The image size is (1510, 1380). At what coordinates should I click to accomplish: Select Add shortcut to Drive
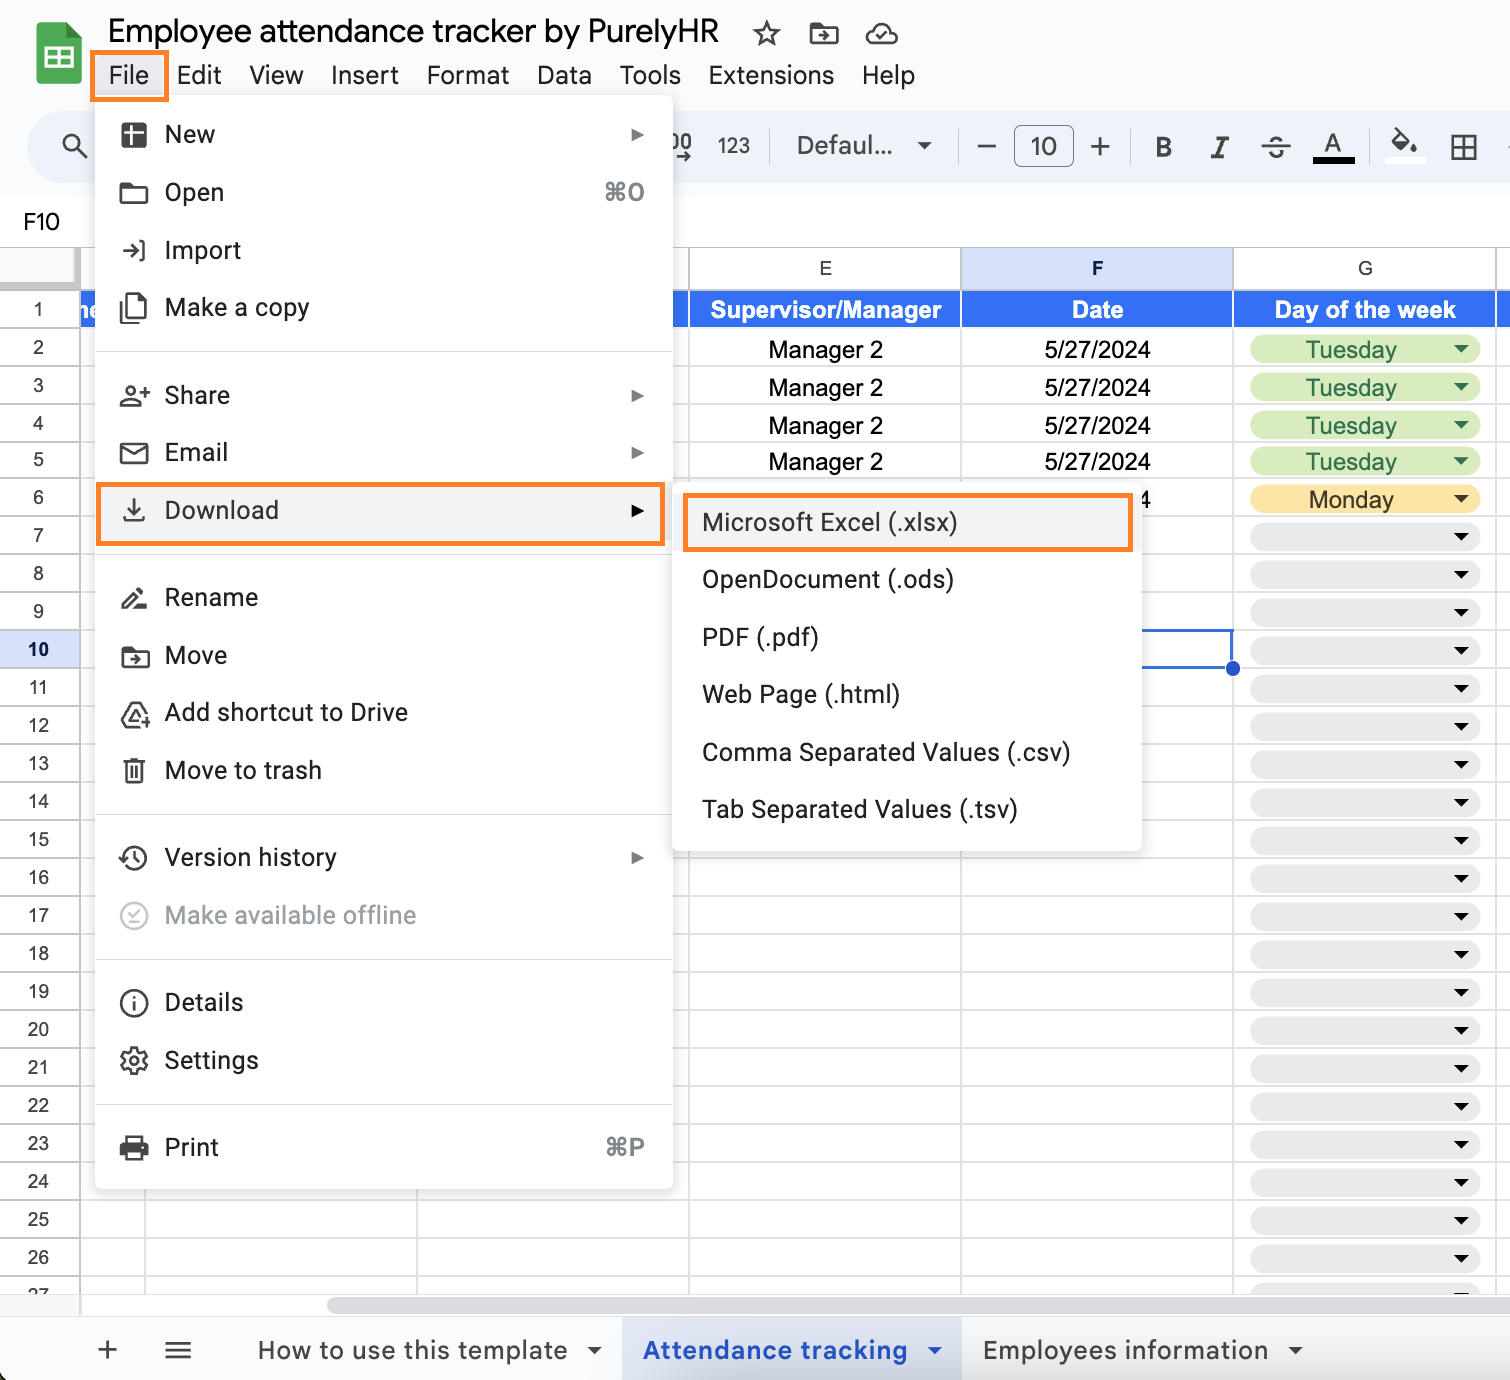tap(384, 713)
